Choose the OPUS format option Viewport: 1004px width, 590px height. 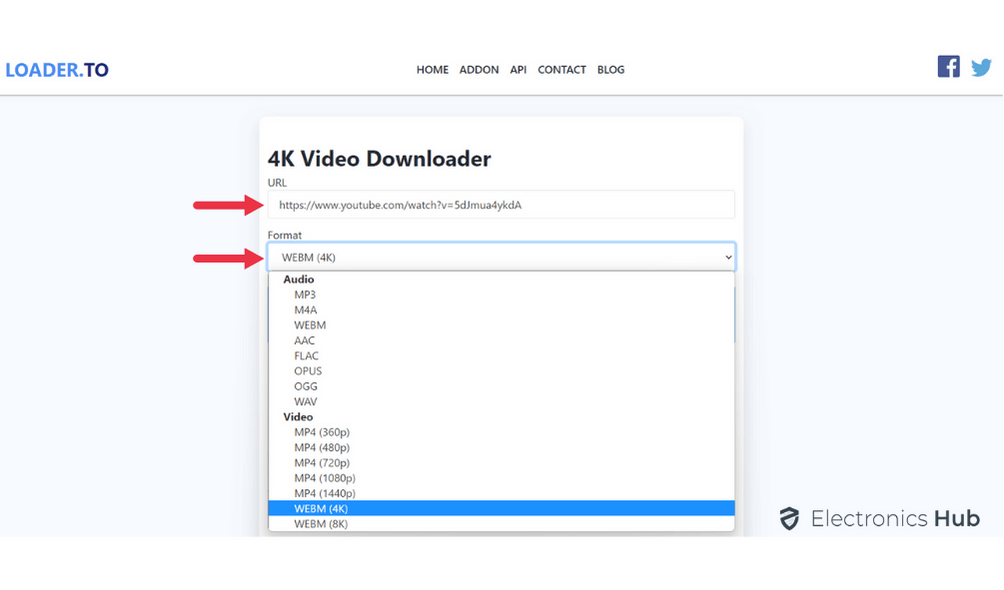(501, 372)
